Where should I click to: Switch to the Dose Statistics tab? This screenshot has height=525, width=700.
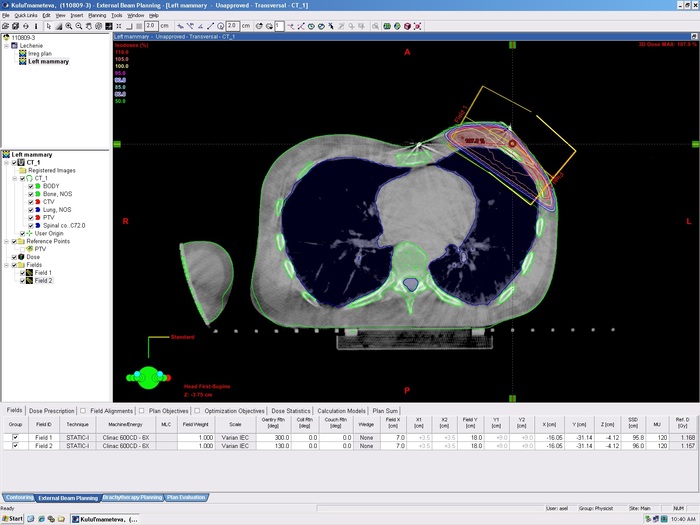[x=290, y=411]
